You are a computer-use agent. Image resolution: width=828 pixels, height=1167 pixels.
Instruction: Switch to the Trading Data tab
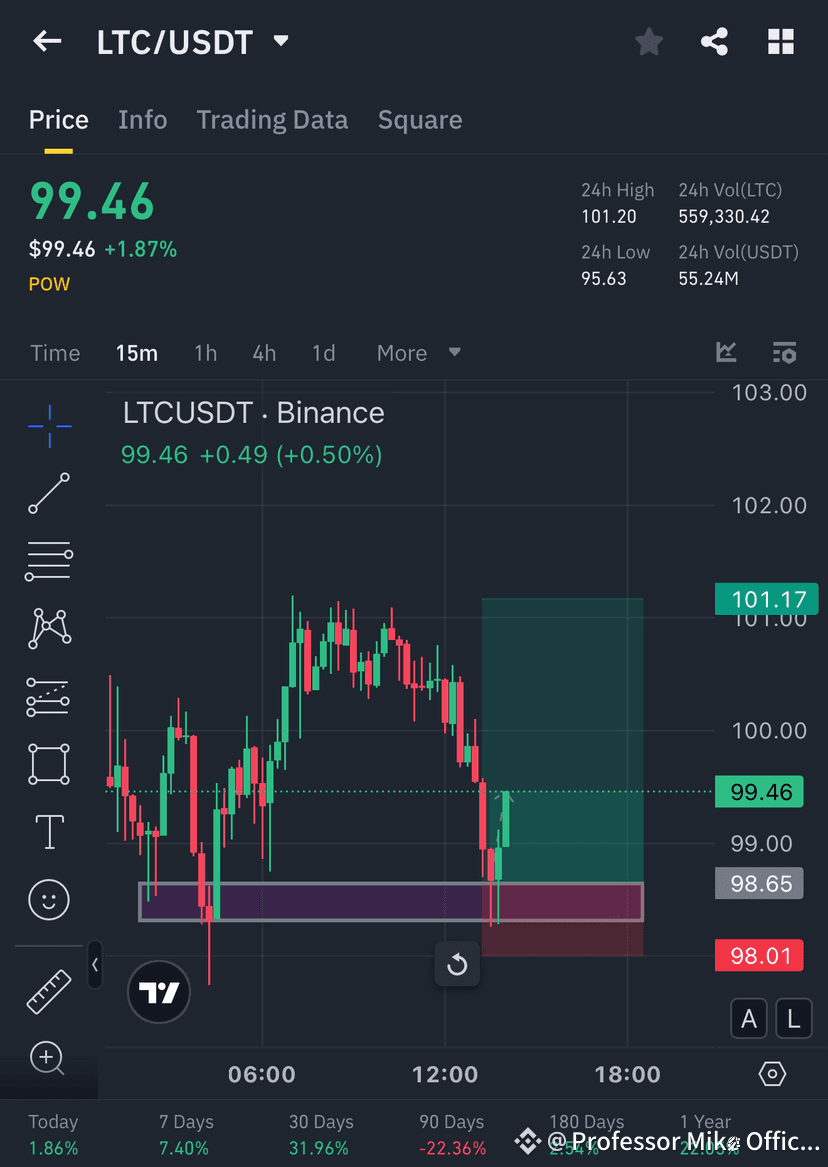272,119
